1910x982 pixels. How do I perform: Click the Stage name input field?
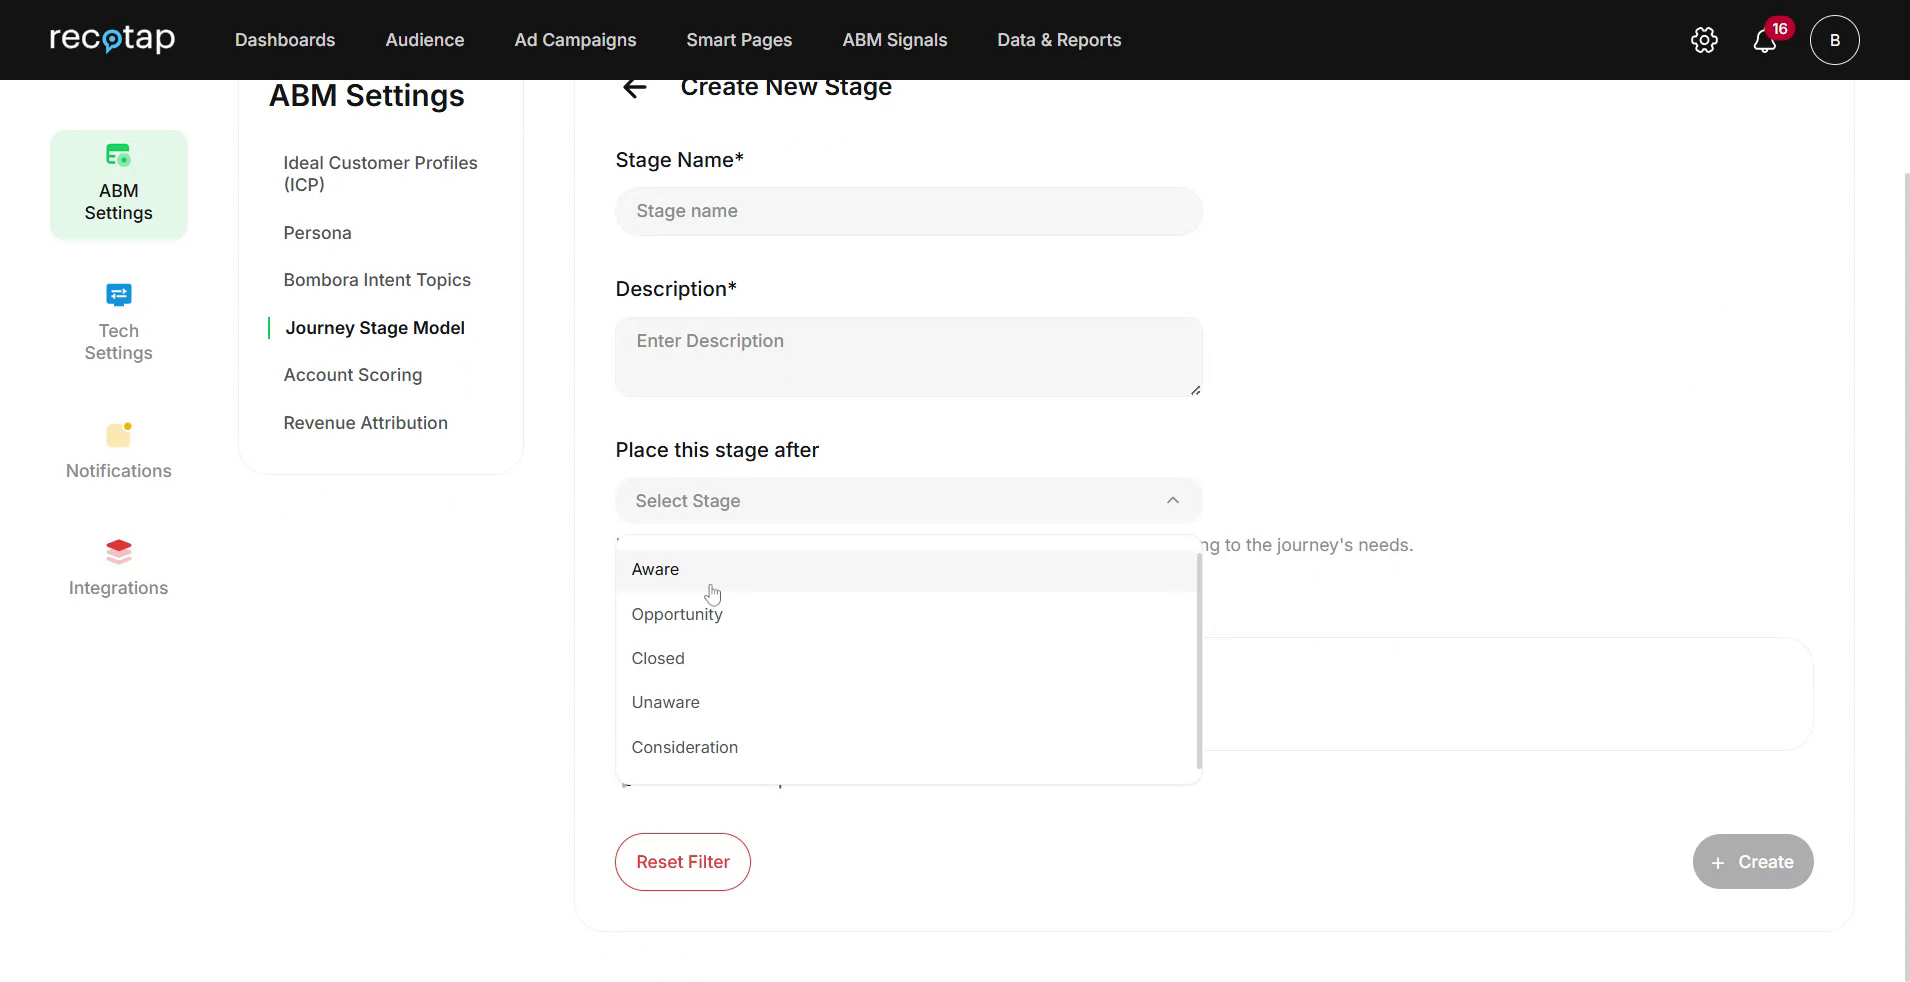pyautogui.click(x=908, y=211)
